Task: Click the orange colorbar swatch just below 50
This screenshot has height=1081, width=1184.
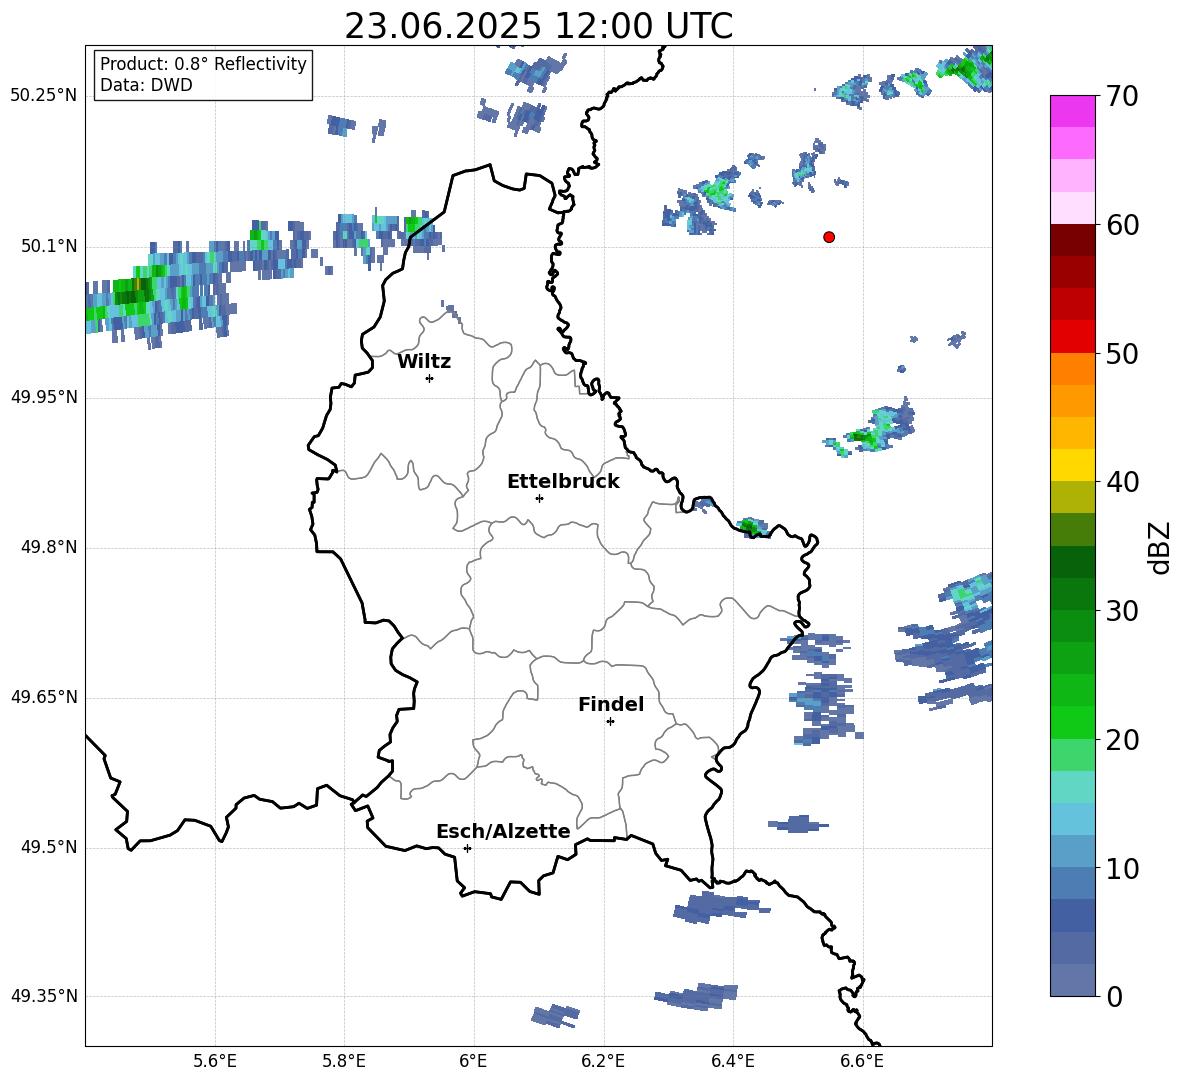Action: tap(1073, 369)
